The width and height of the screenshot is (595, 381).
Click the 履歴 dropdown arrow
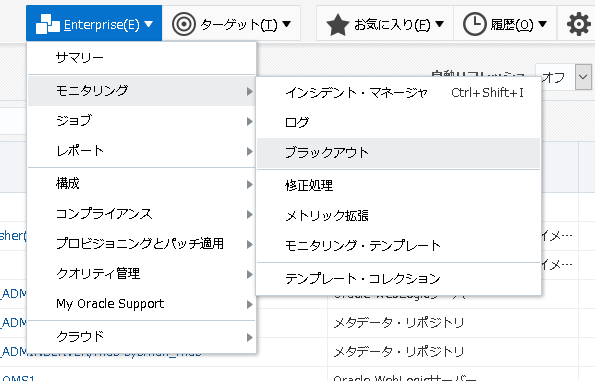tap(543, 24)
